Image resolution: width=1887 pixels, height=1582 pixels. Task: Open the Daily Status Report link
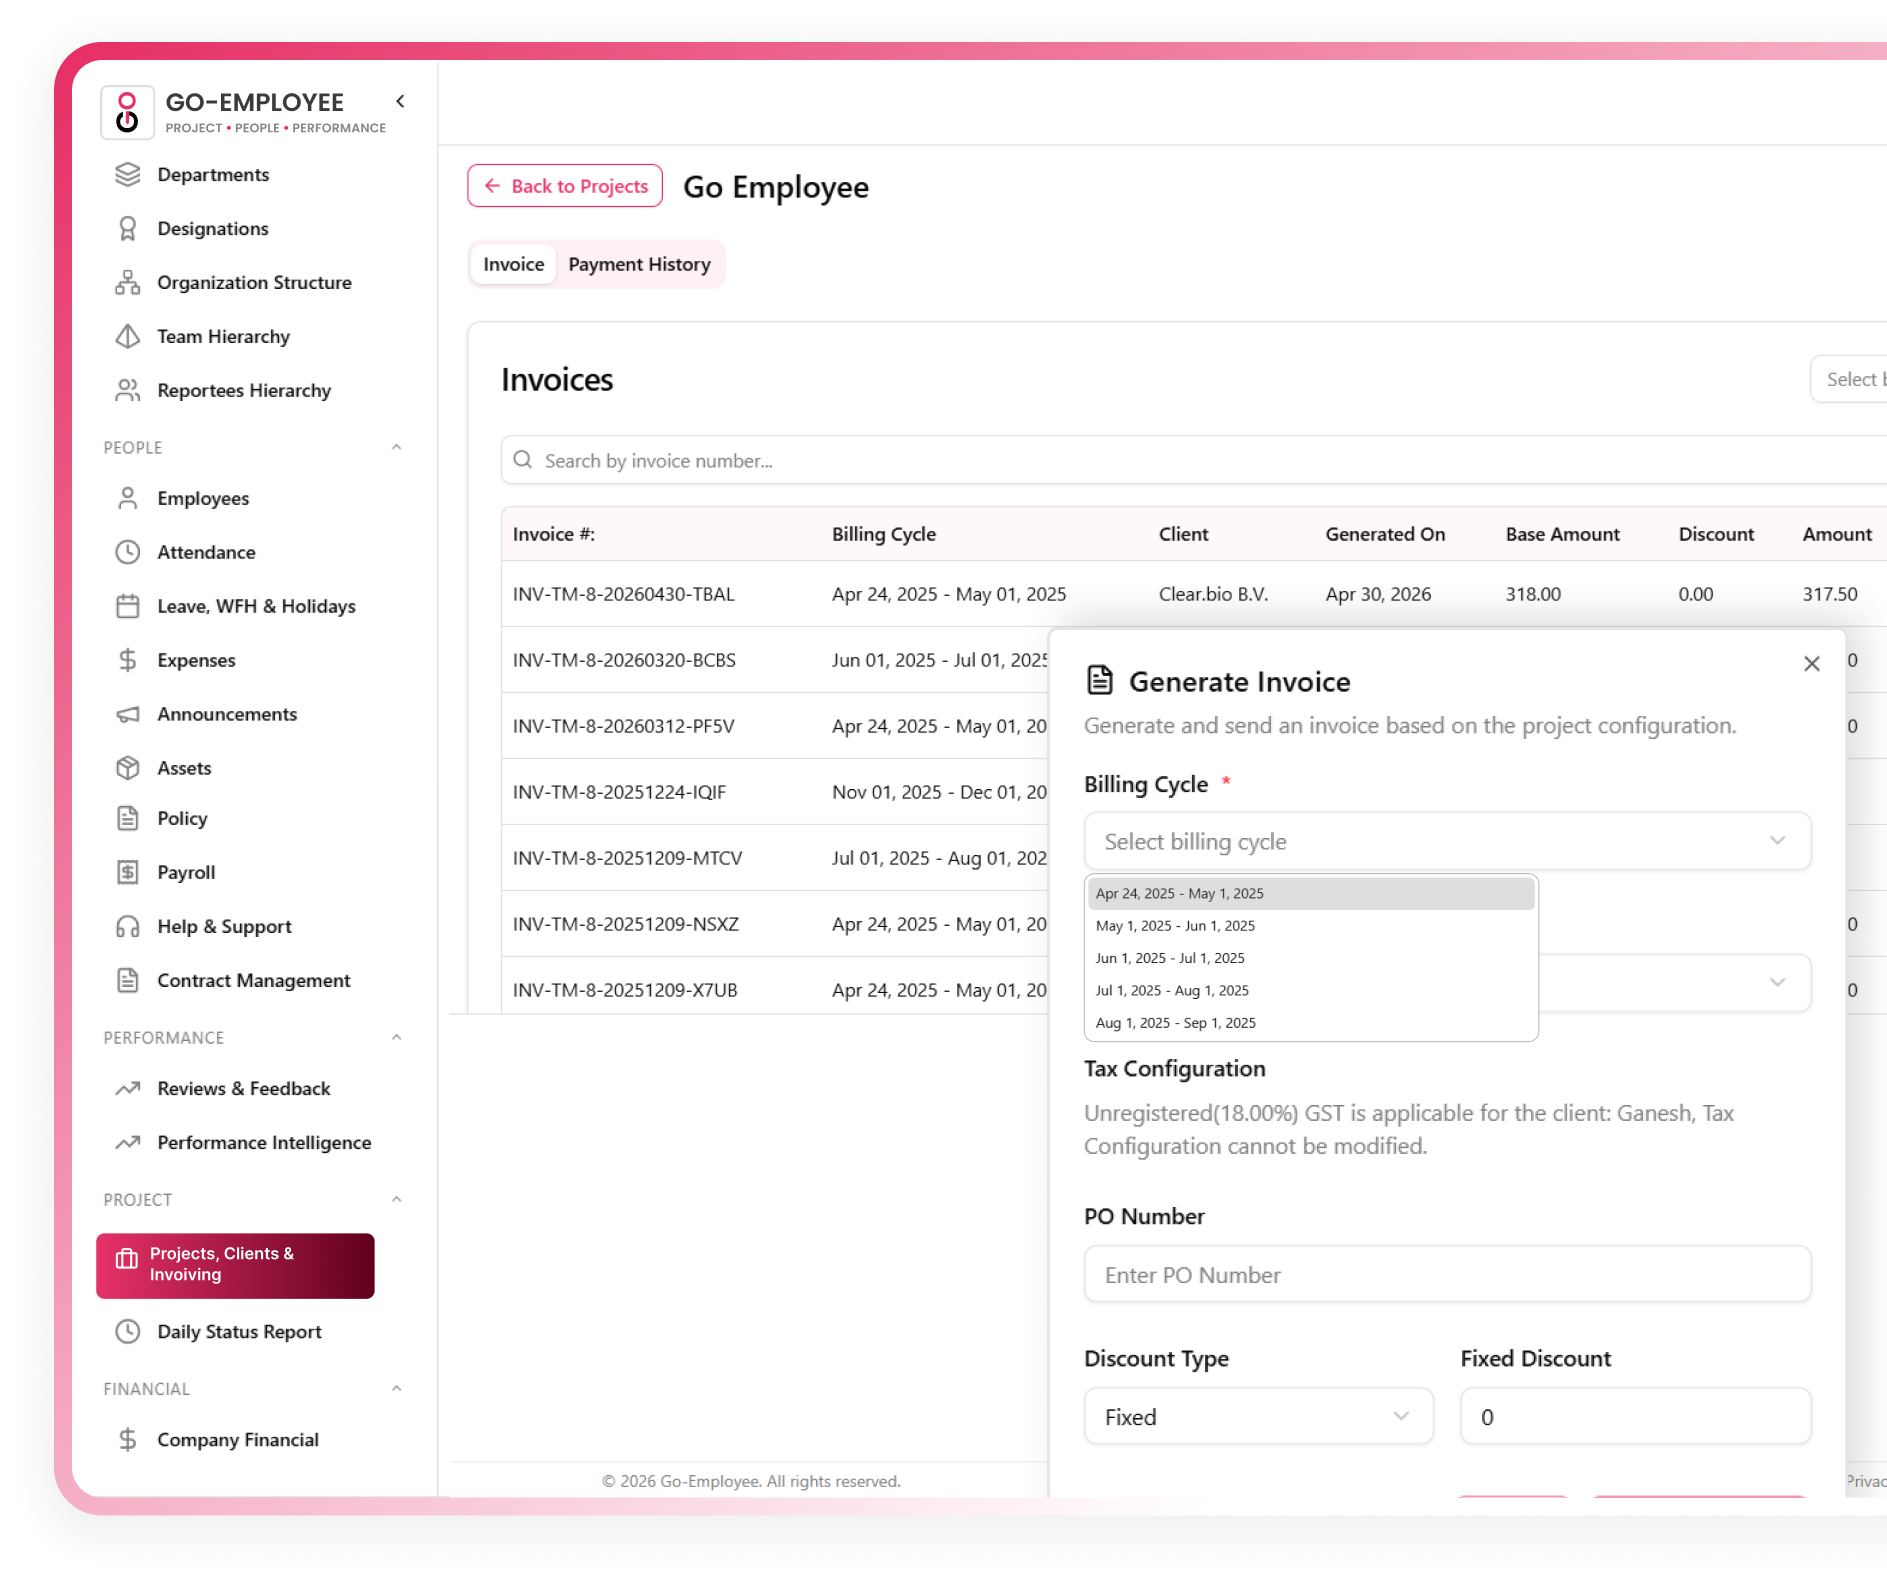click(239, 1332)
